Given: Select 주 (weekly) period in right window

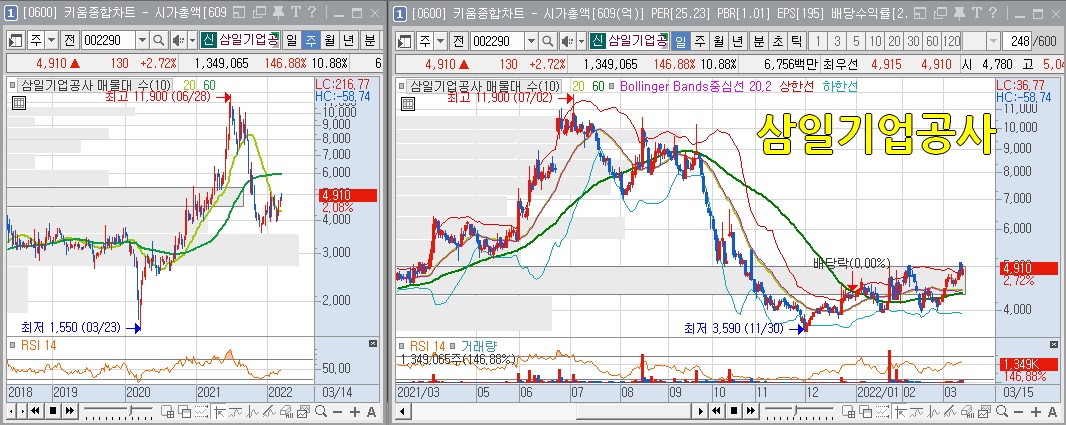Looking at the screenshot, I should [x=699, y=41].
